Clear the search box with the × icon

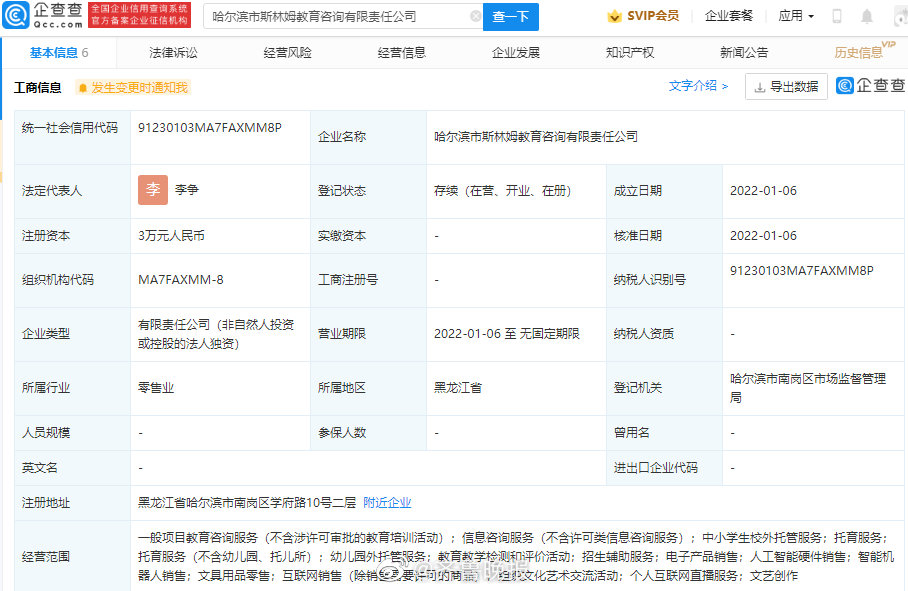(x=477, y=17)
